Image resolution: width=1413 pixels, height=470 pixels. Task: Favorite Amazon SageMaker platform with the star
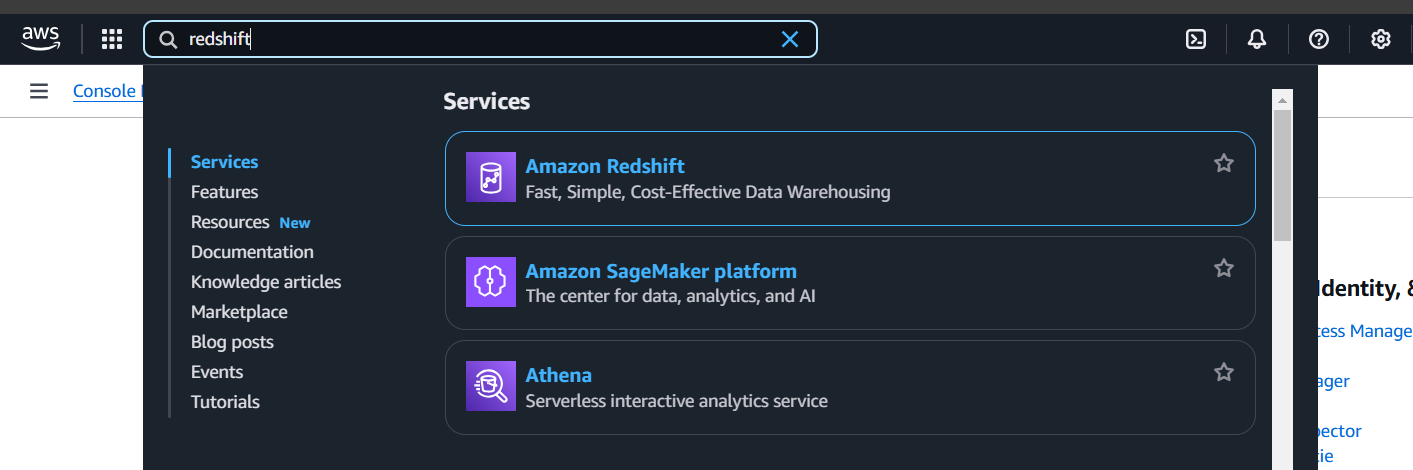click(1224, 268)
